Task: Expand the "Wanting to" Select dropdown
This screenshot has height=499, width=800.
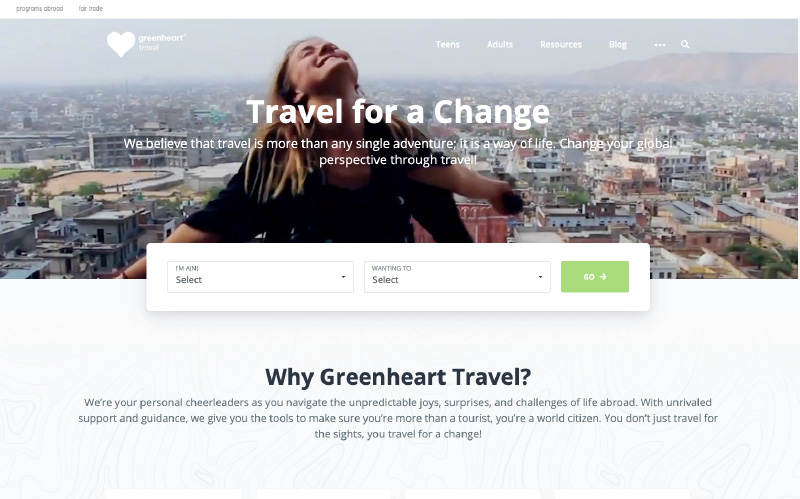Action: (457, 277)
